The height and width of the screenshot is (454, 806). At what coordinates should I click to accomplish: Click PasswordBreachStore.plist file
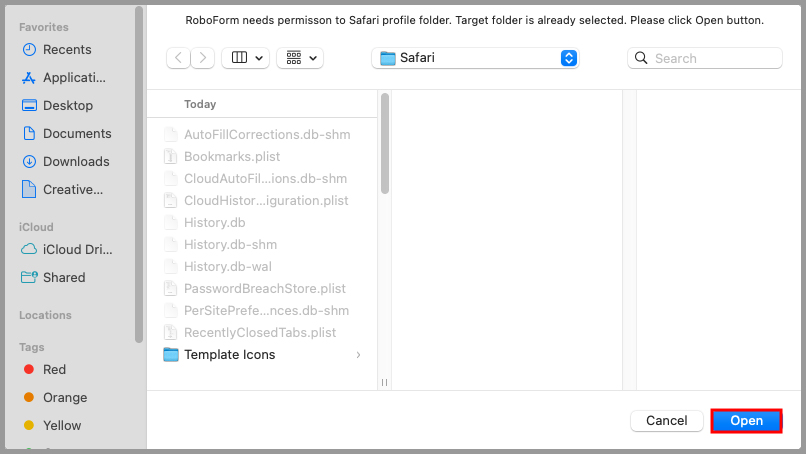(x=263, y=288)
